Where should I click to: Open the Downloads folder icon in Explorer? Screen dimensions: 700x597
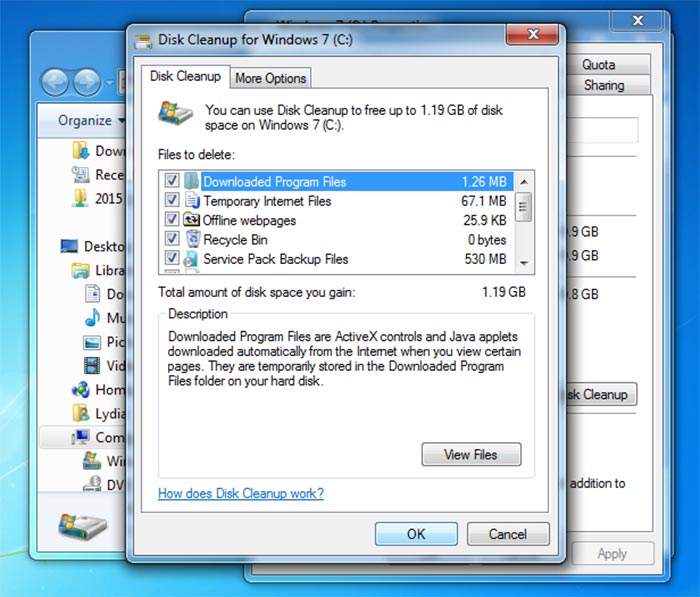click(80, 150)
